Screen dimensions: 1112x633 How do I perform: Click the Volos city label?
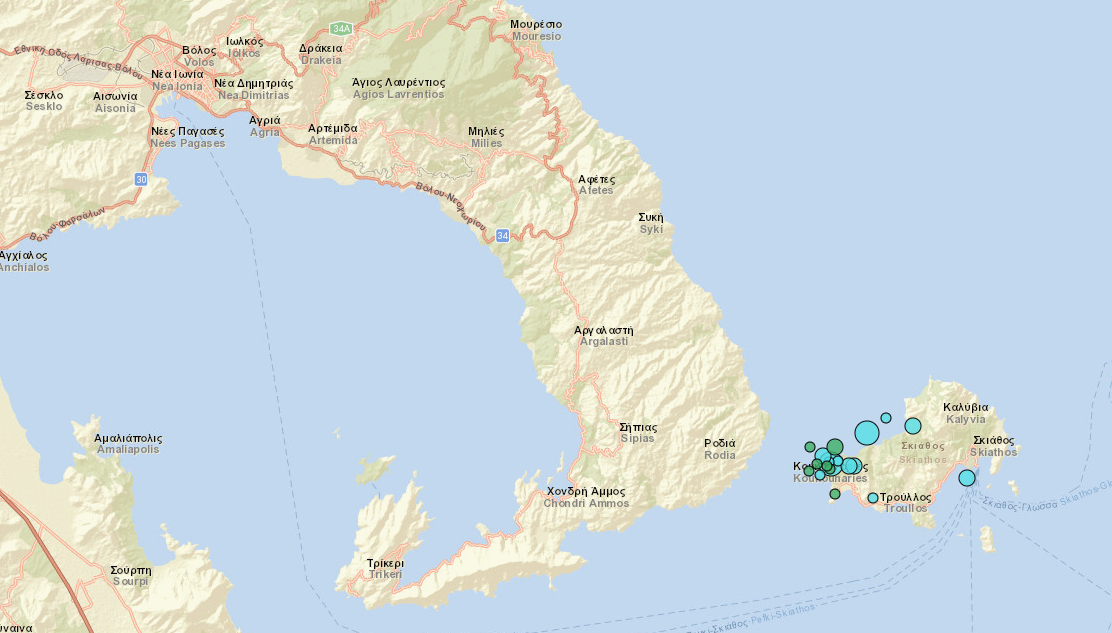[199, 56]
